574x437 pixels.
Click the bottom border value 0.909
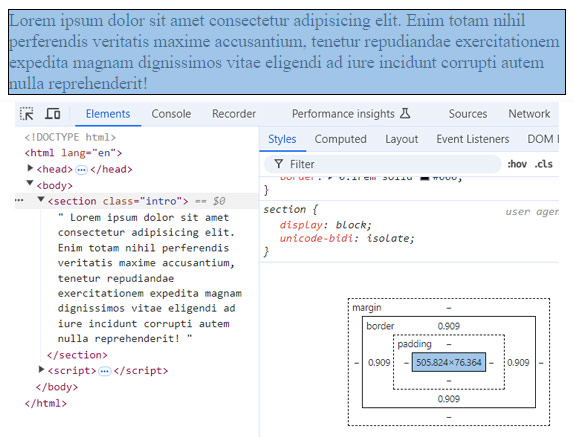click(449, 399)
